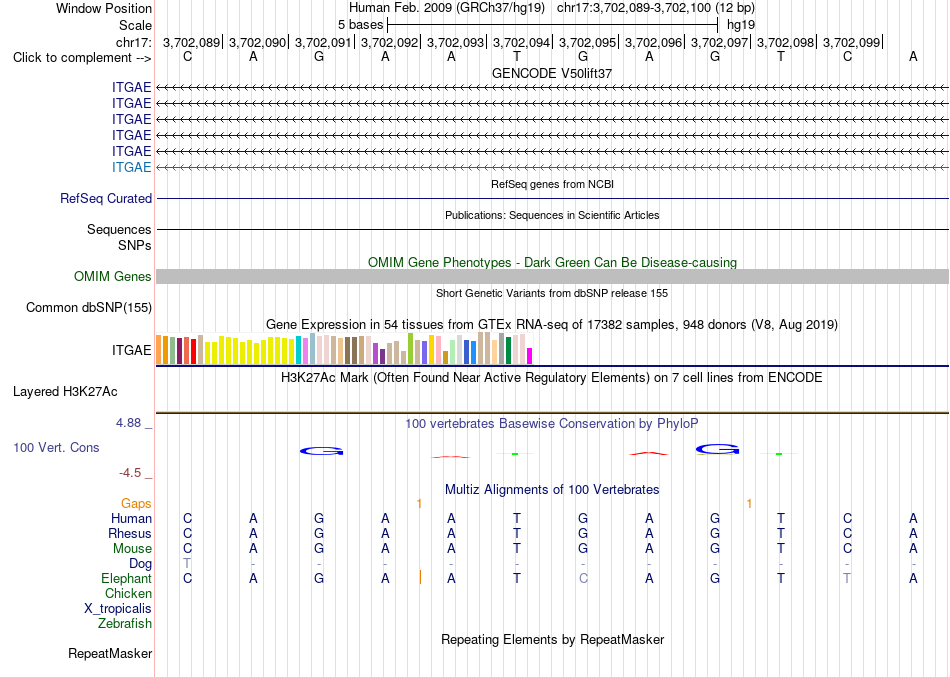The height and width of the screenshot is (677, 950).
Task: Click the Layered H3K27Ac track label
Action: [x=65, y=392]
